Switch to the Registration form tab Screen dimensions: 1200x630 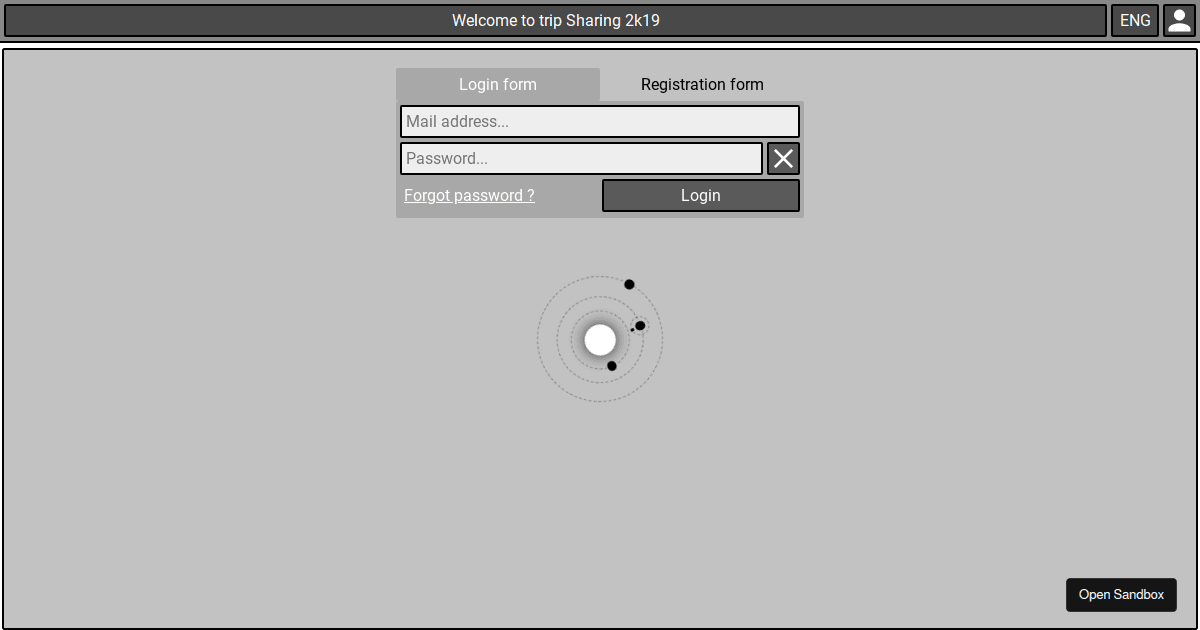(702, 85)
